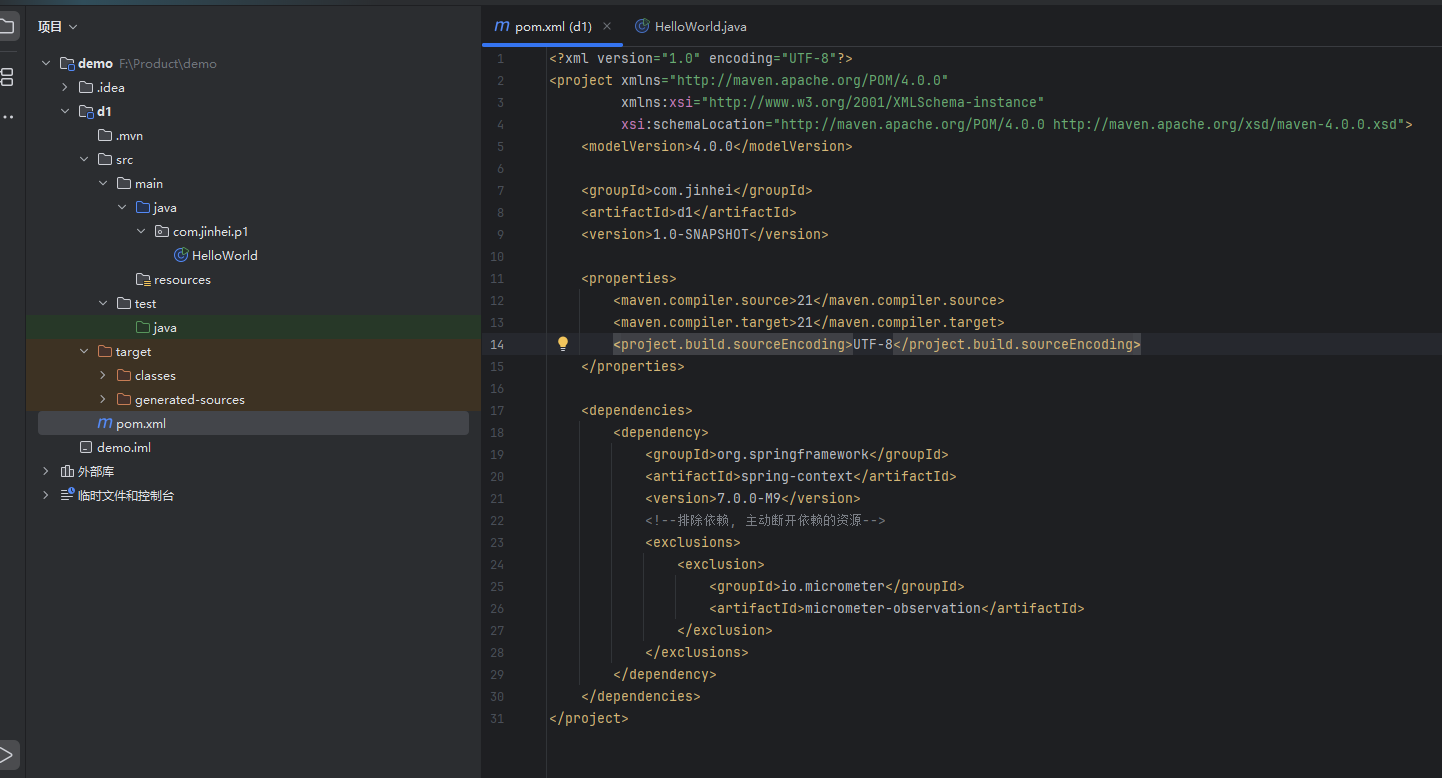
Task: Click the demo module folder icon
Action: [67, 63]
